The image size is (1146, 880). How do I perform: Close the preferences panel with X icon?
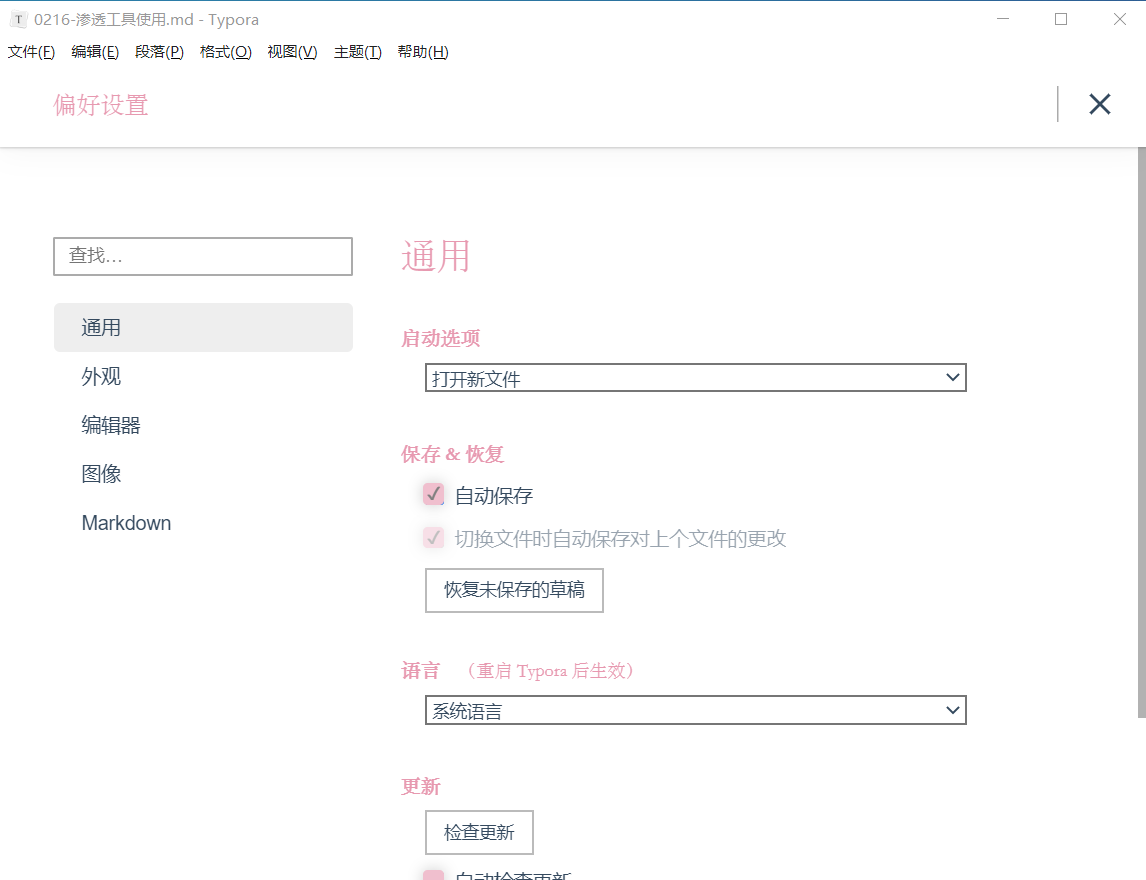1099,105
